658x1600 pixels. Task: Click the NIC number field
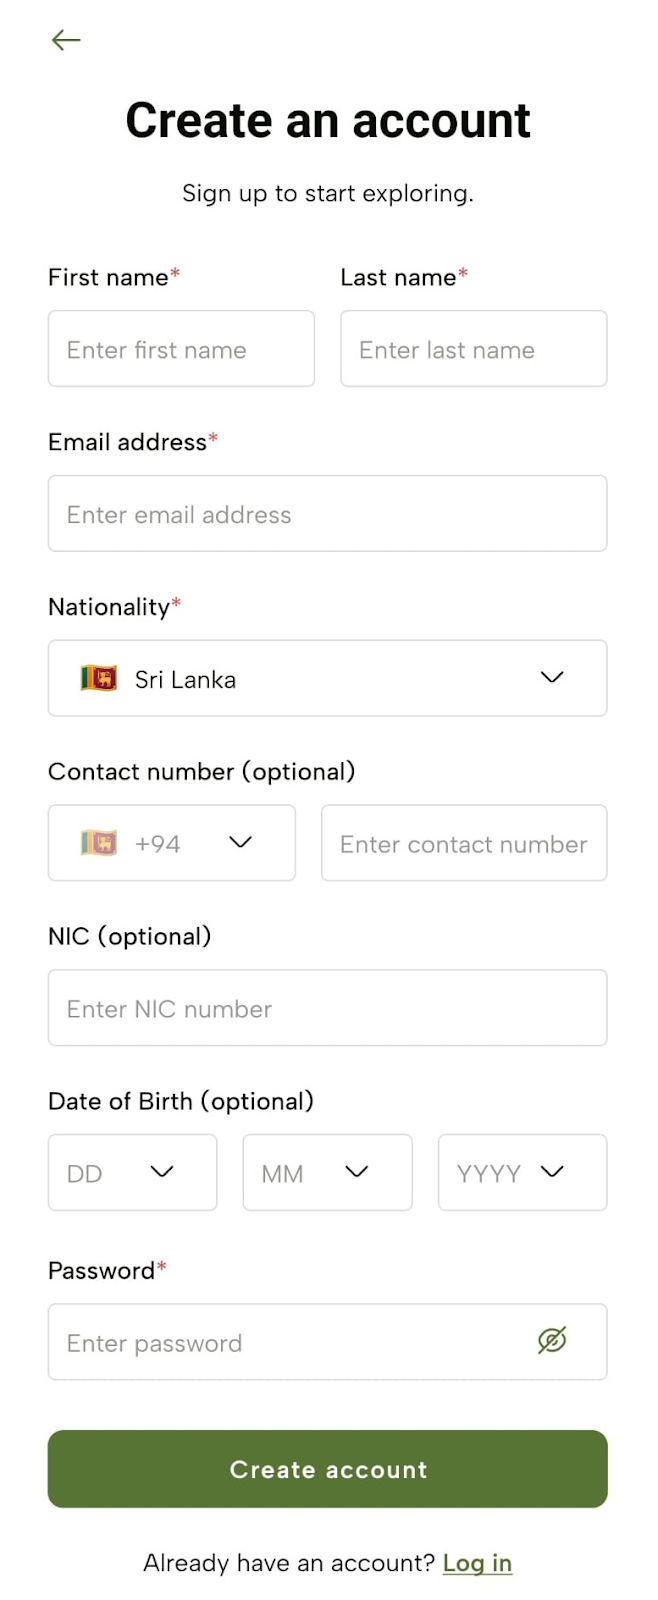[328, 1008]
